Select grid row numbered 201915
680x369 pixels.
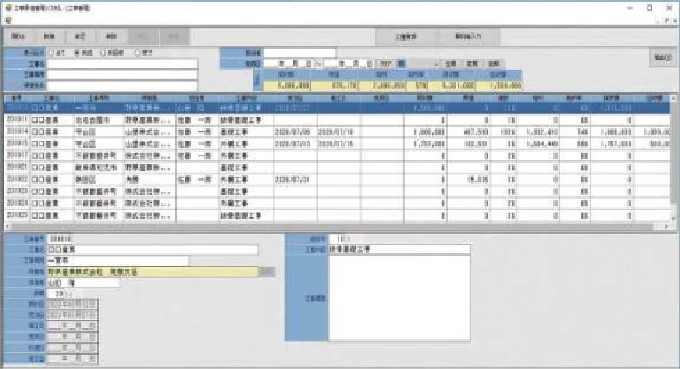tap(337, 144)
